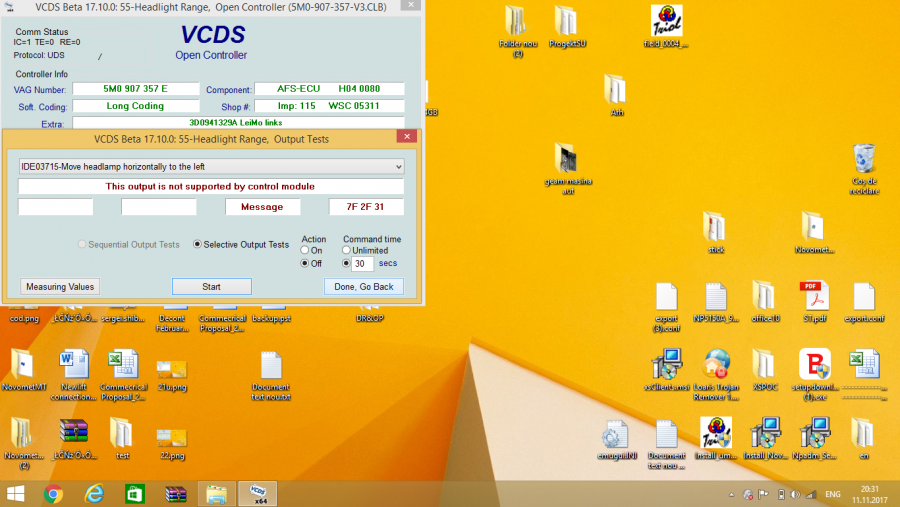Viewport: 900px width, 507px height.
Task: Click the command time seconds field
Action: coord(362,264)
